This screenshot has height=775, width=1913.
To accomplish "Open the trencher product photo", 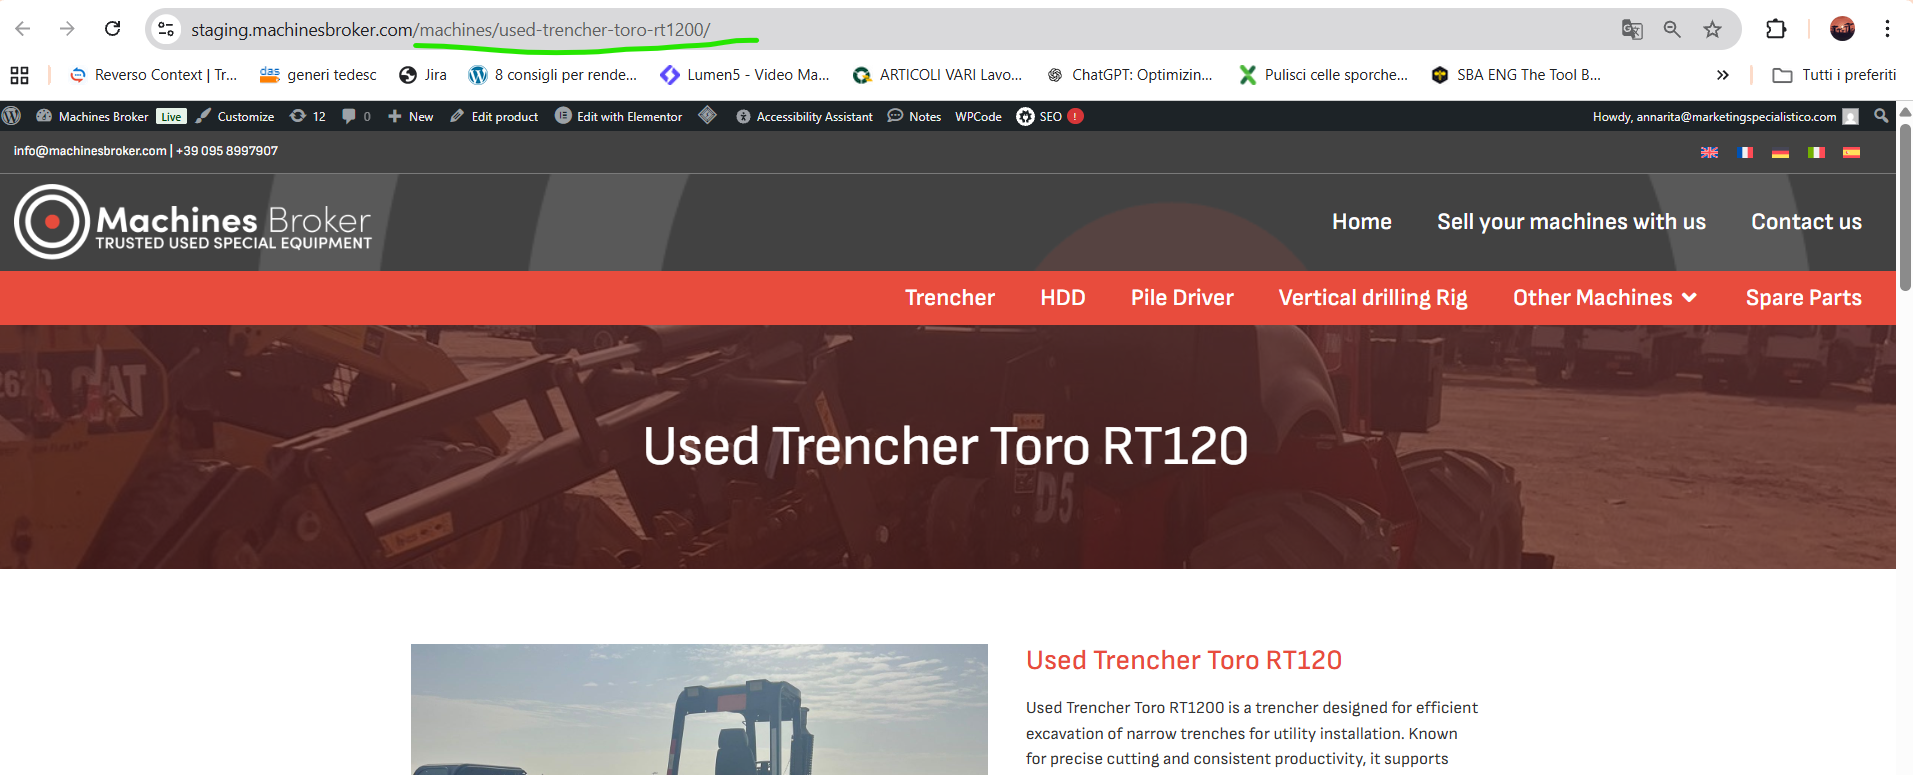I will pos(699,709).
